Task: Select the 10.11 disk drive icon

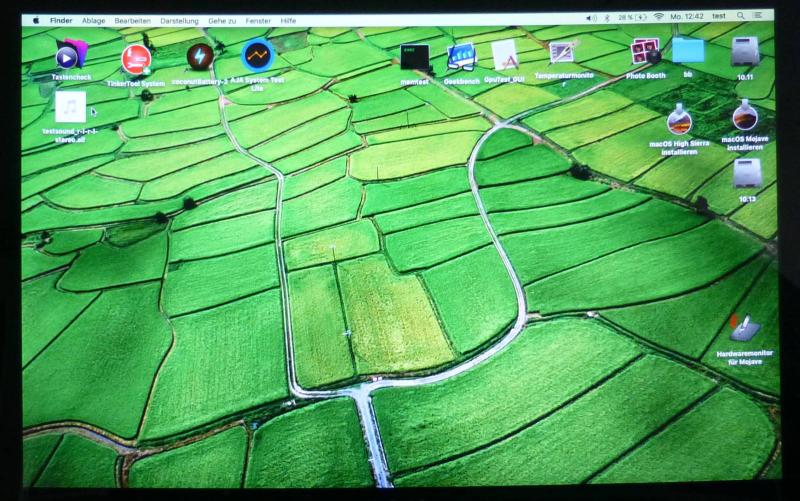Action: (745, 52)
